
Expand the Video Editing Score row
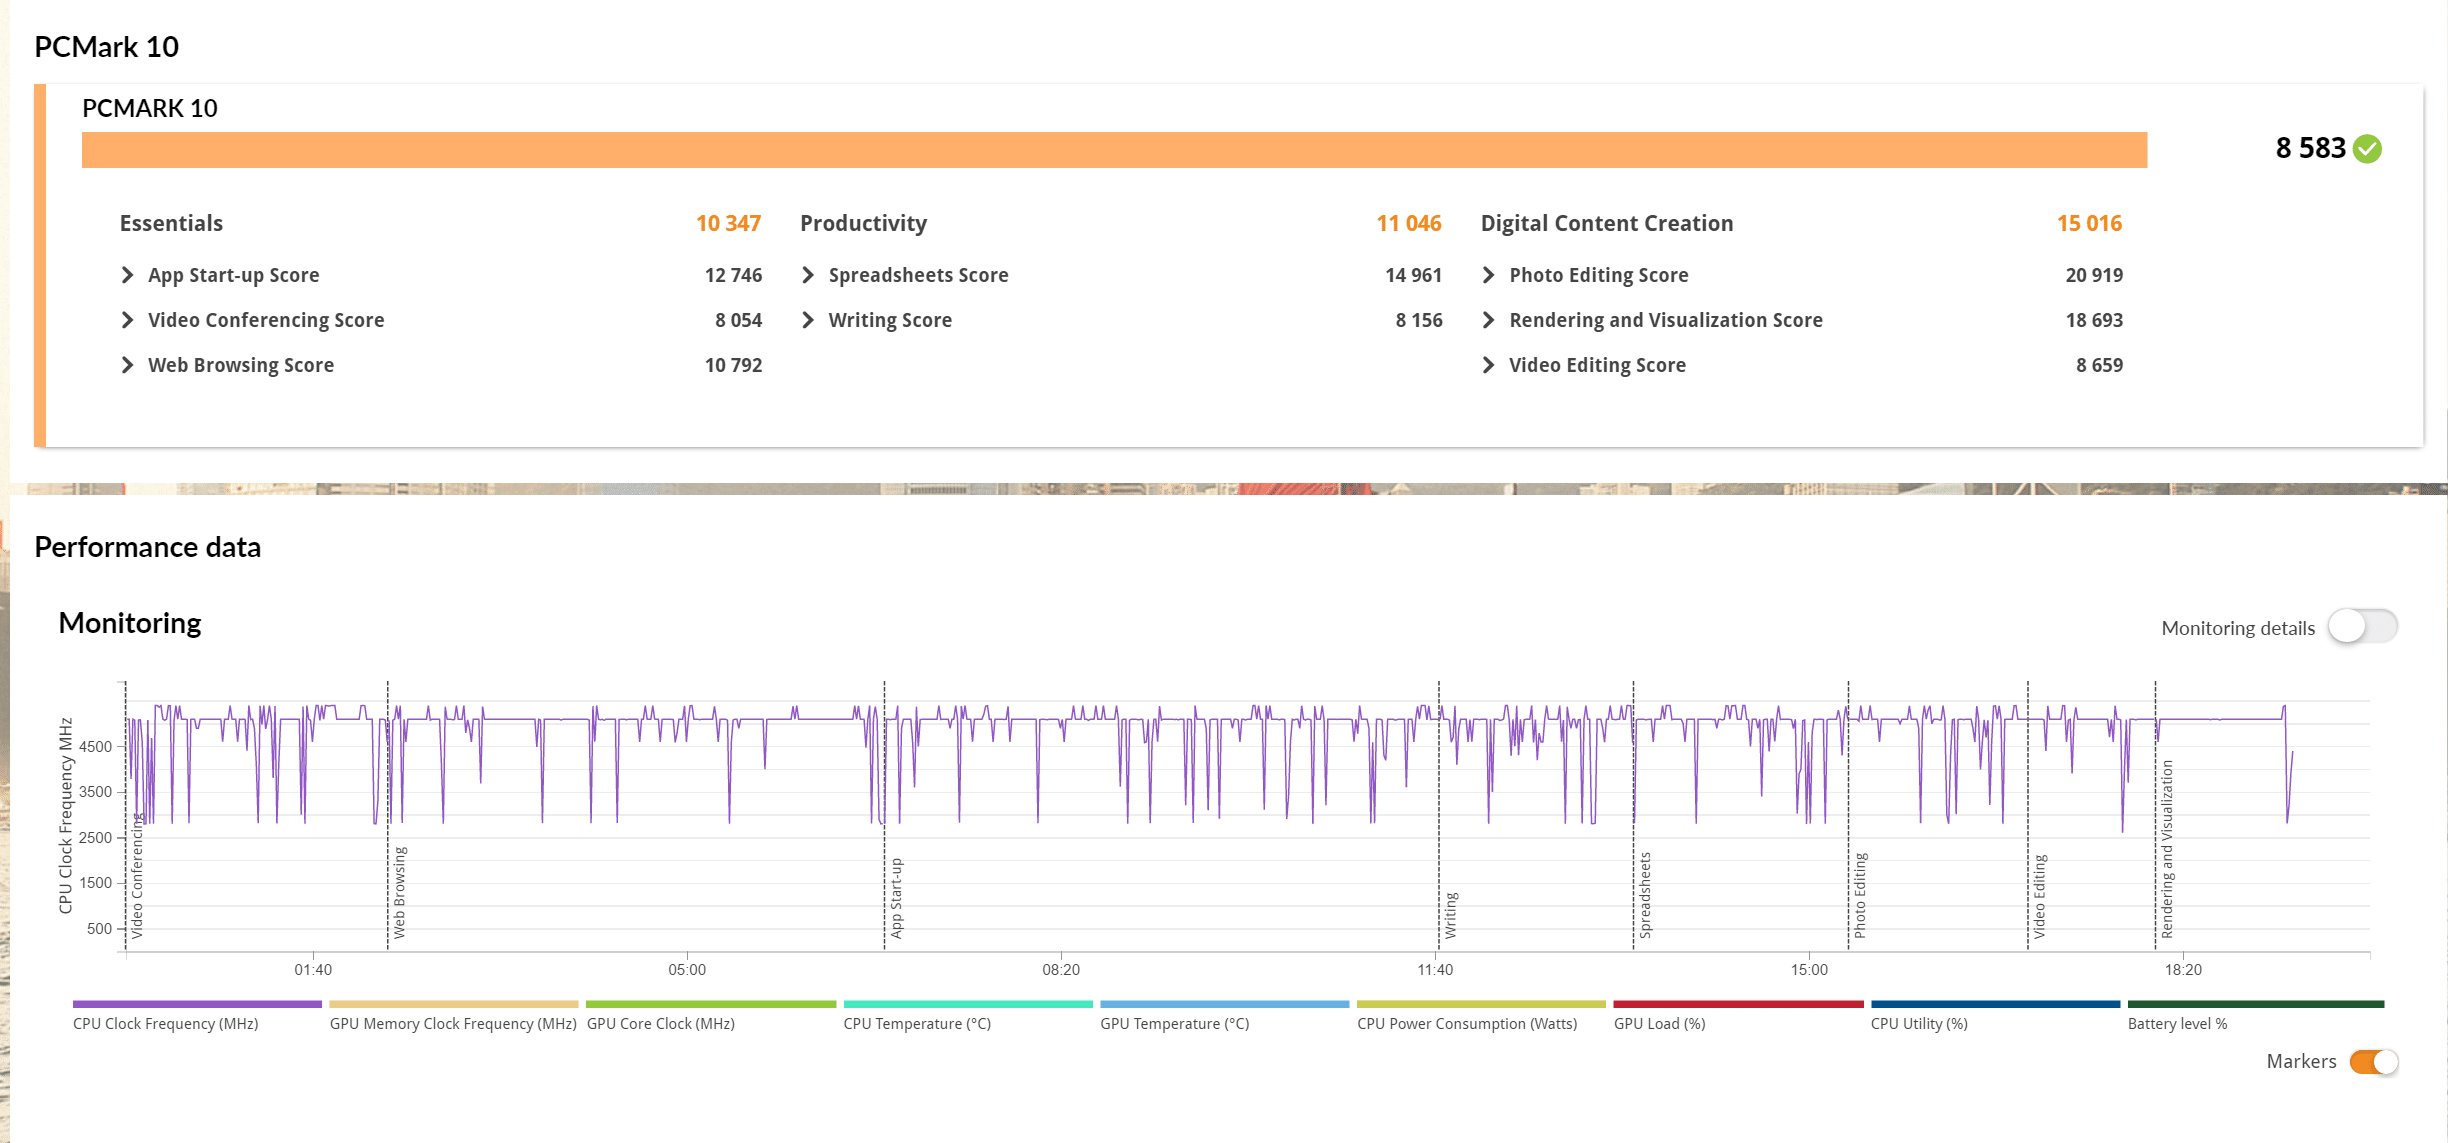[1488, 365]
